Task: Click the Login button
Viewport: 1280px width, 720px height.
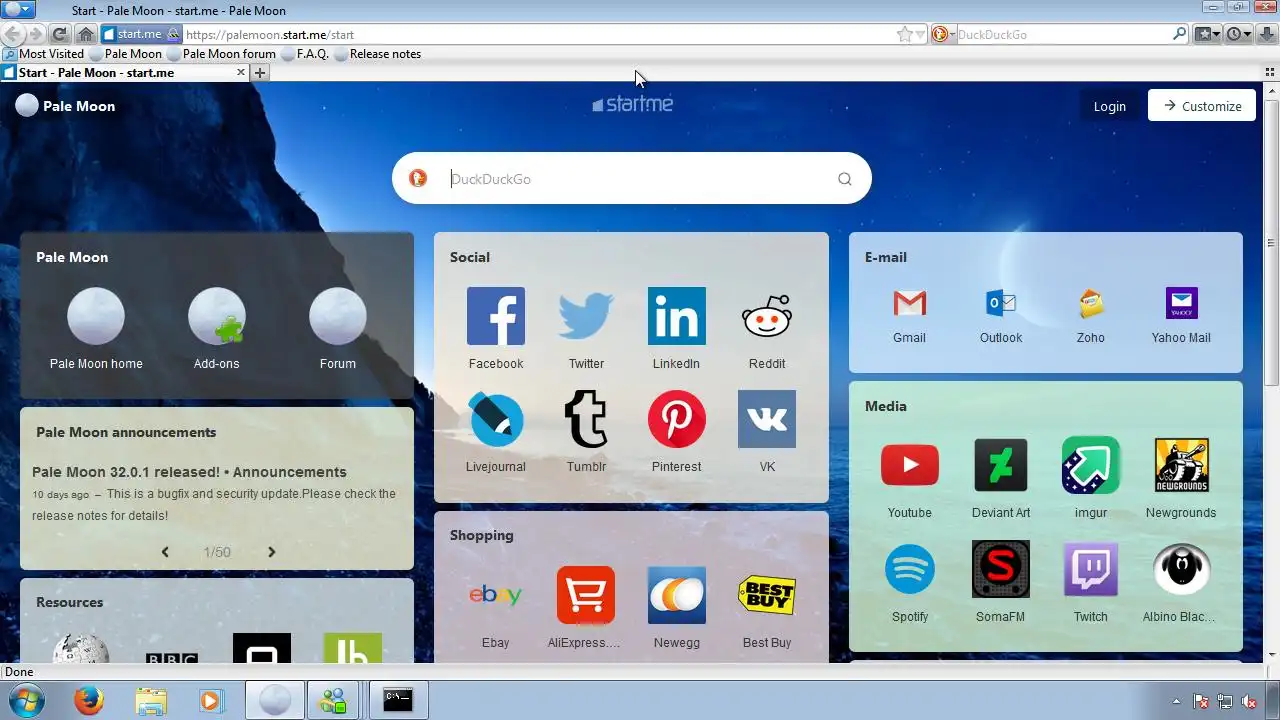Action: click(1109, 106)
